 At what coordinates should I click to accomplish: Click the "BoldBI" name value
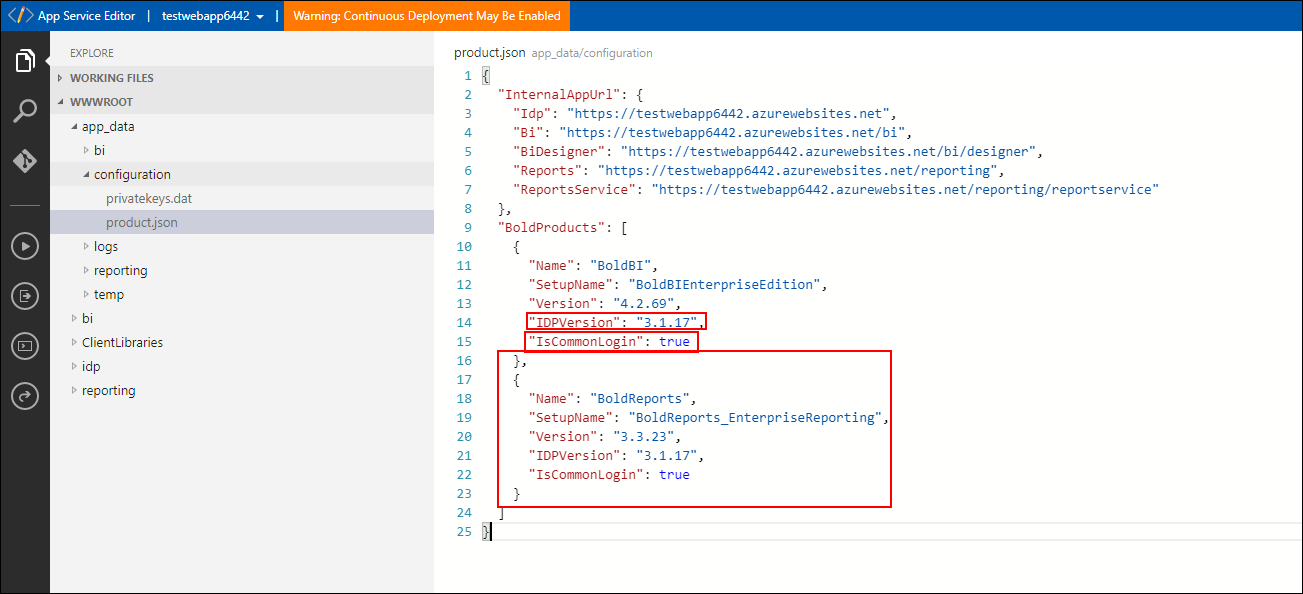(621, 266)
